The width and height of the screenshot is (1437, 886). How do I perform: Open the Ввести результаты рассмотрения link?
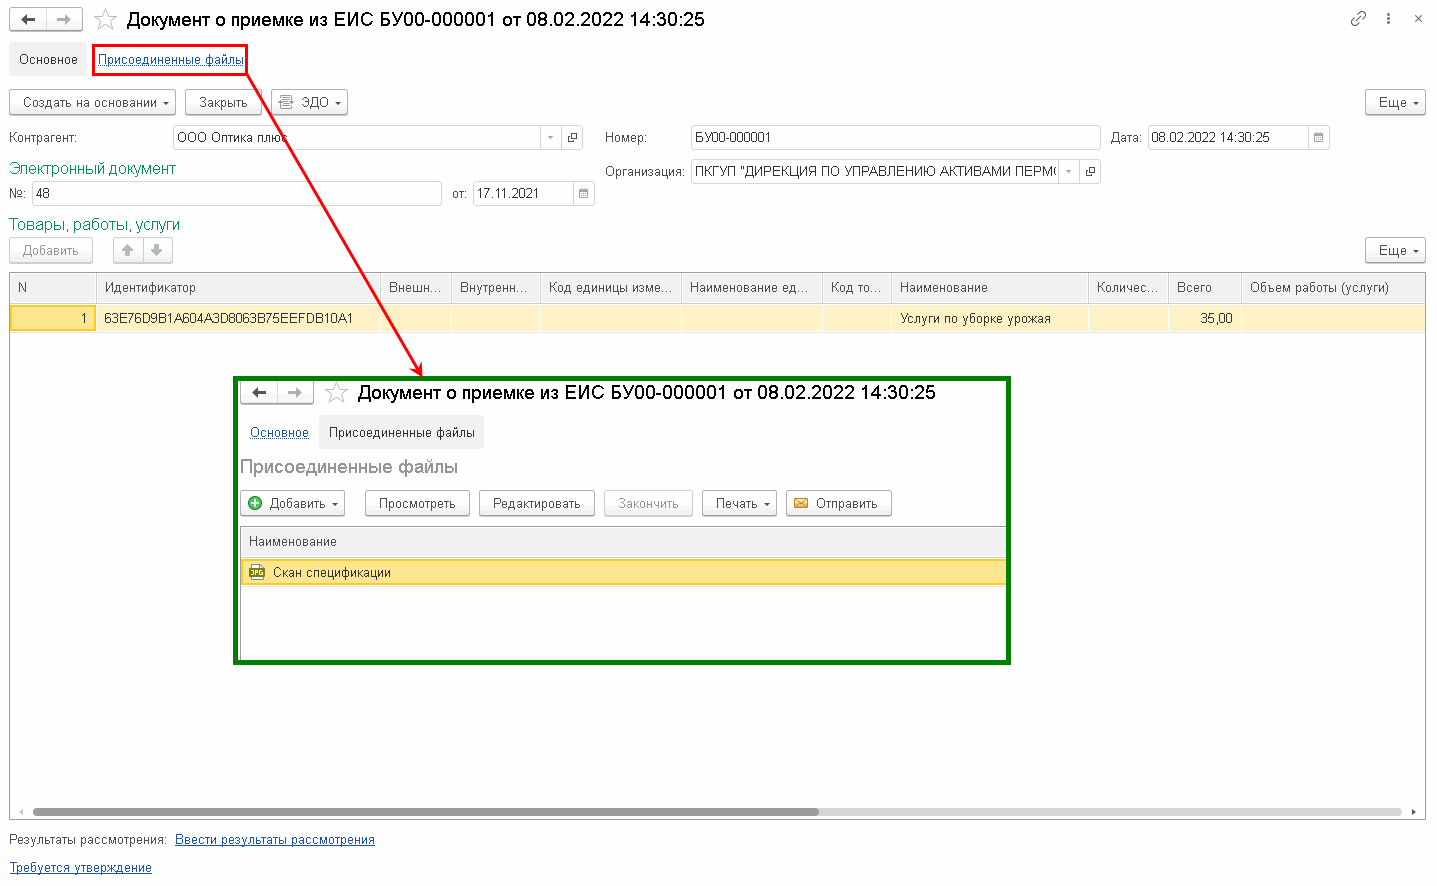click(x=275, y=840)
